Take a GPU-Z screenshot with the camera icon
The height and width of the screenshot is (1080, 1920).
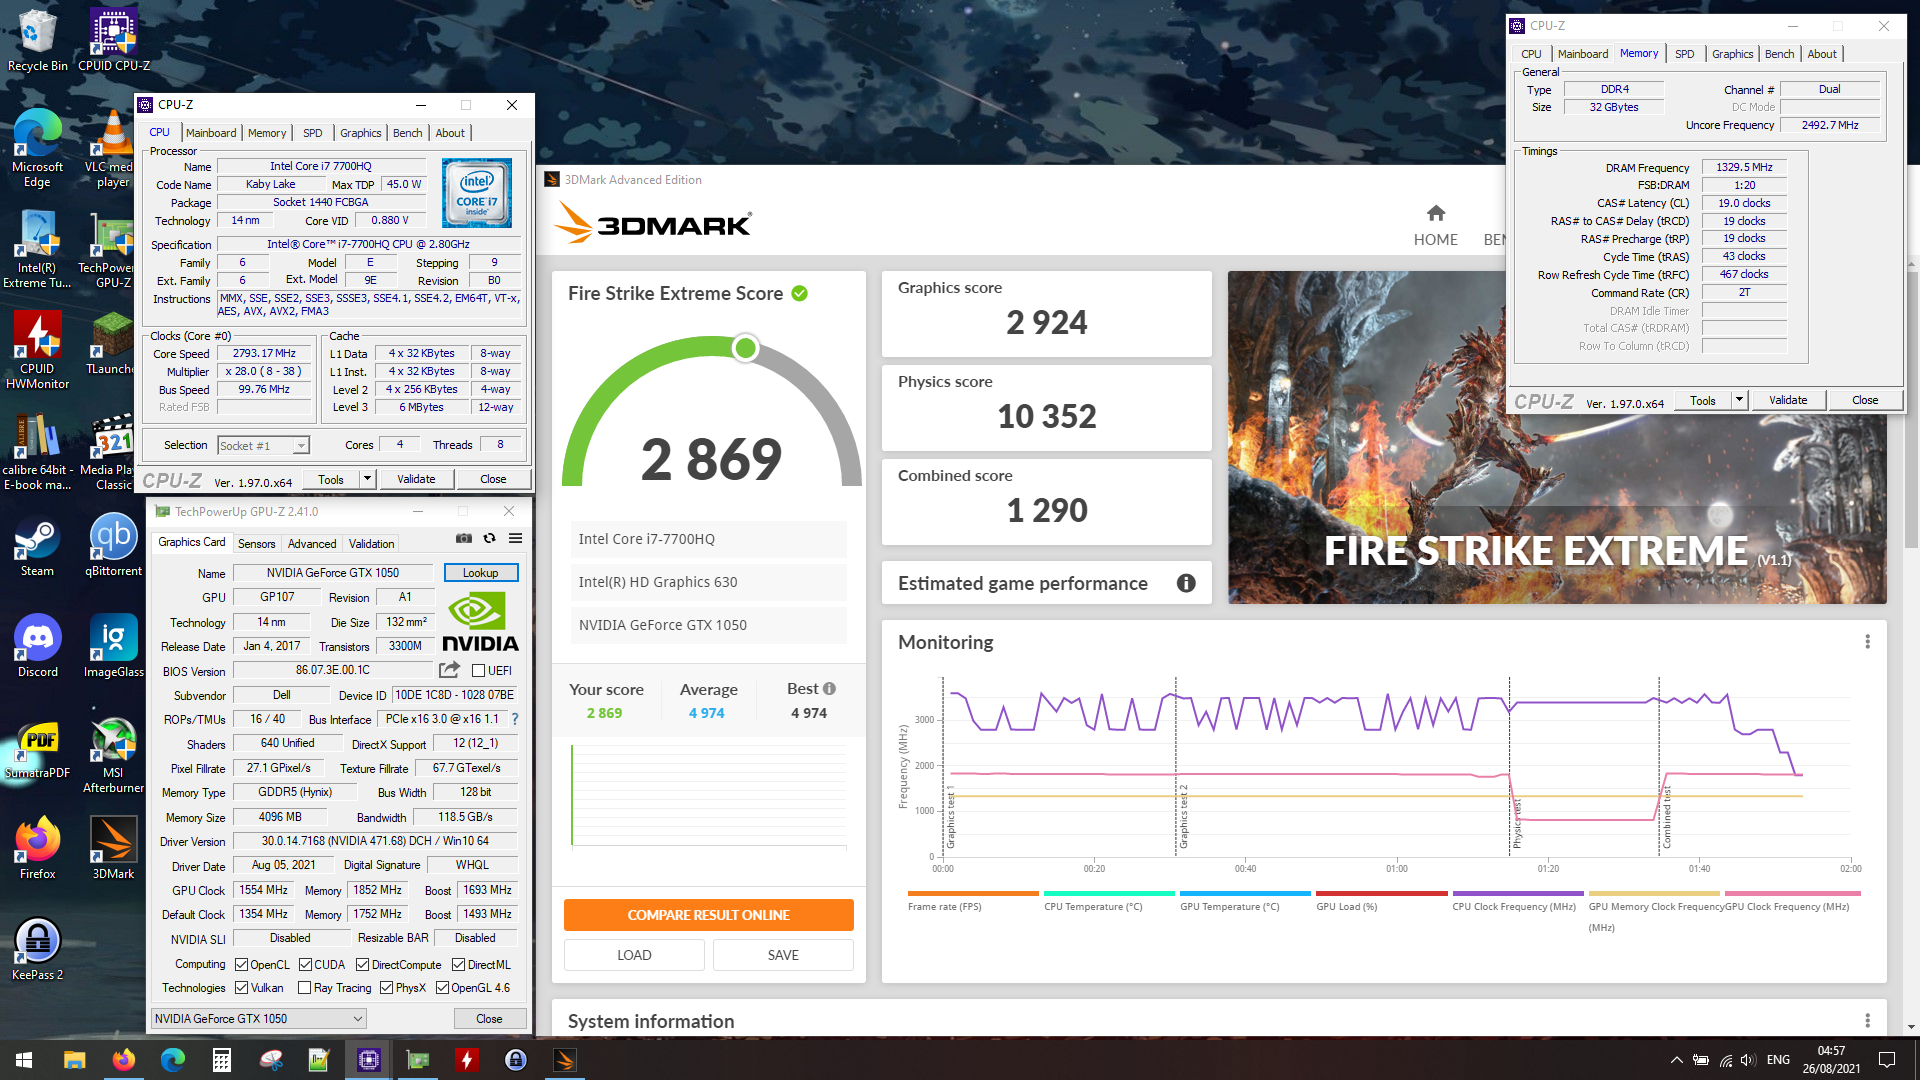point(464,538)
